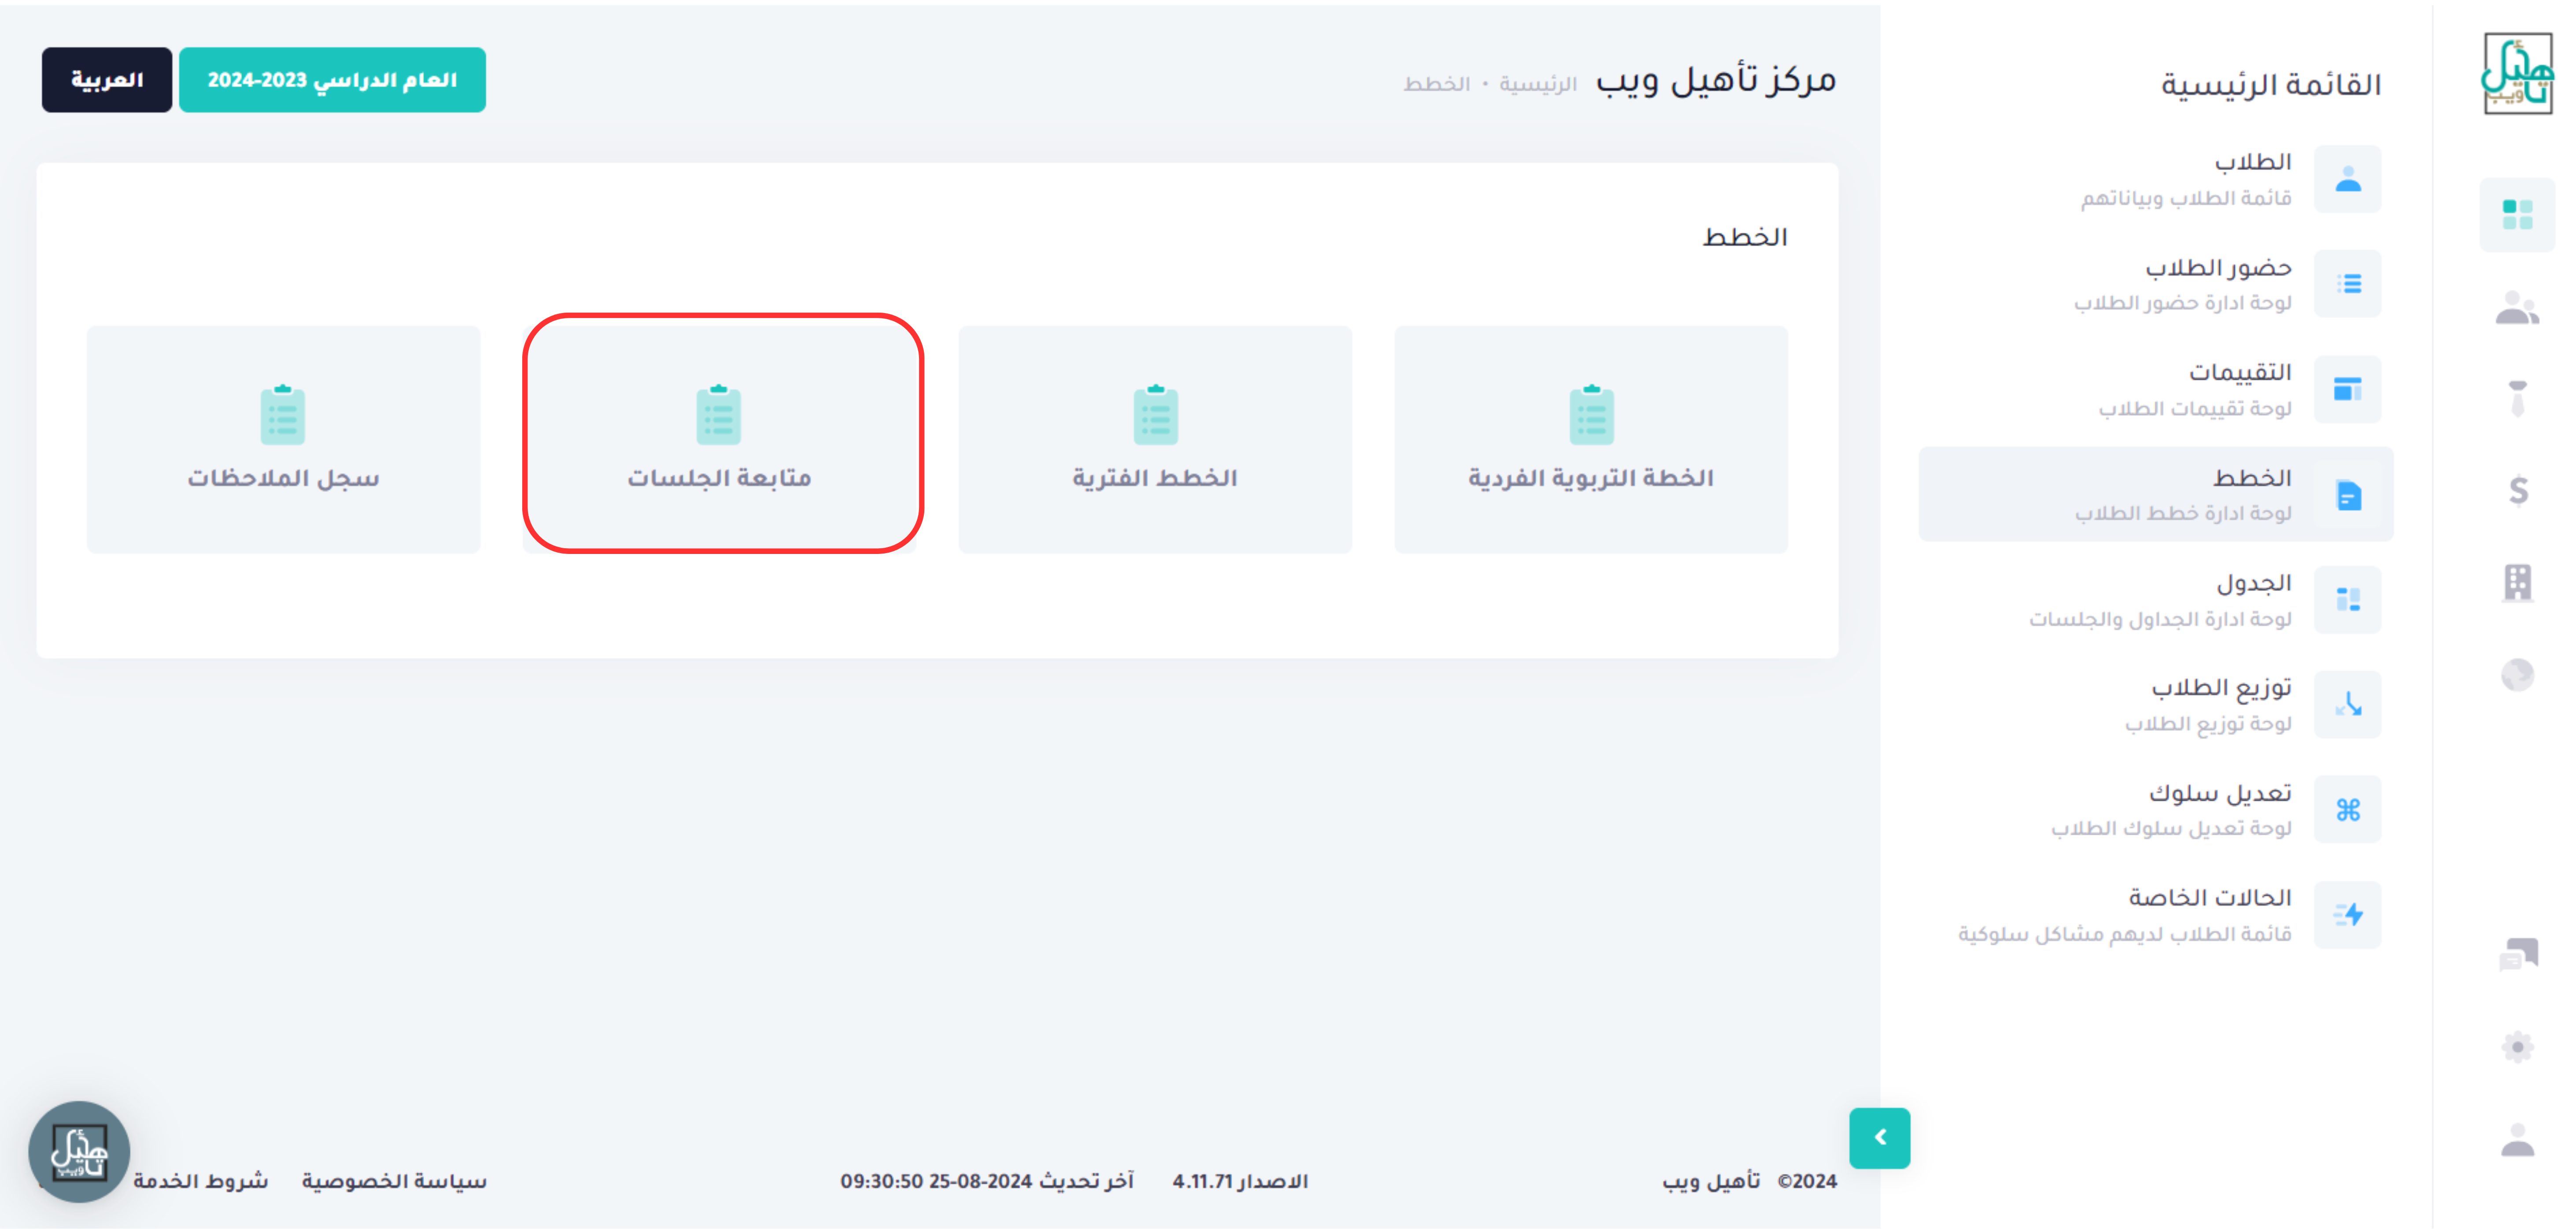This screenshot has width=2576, height=1229.
Task: Click the الطلاب person icon
Action: click(2347, 179)
